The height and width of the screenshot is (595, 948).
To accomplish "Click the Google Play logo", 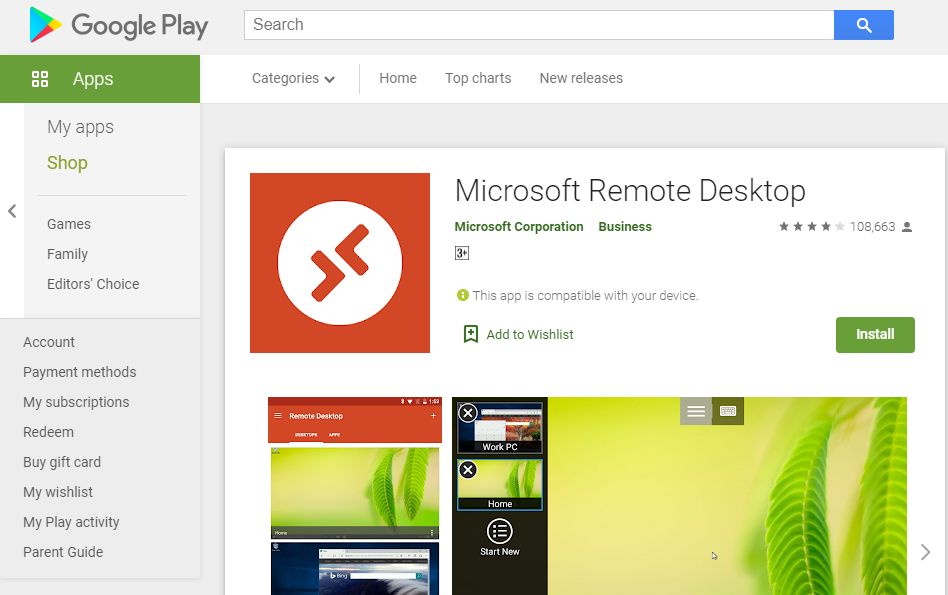I will pyautogui.click(x=118, y=25).
